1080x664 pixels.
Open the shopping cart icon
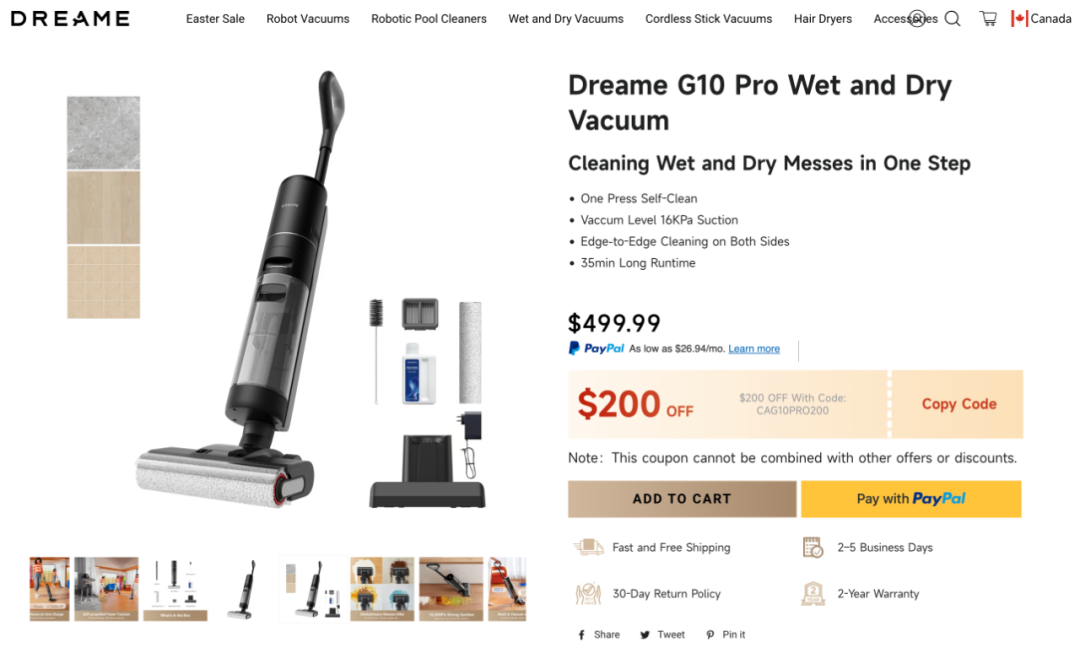tap(988, 19)
